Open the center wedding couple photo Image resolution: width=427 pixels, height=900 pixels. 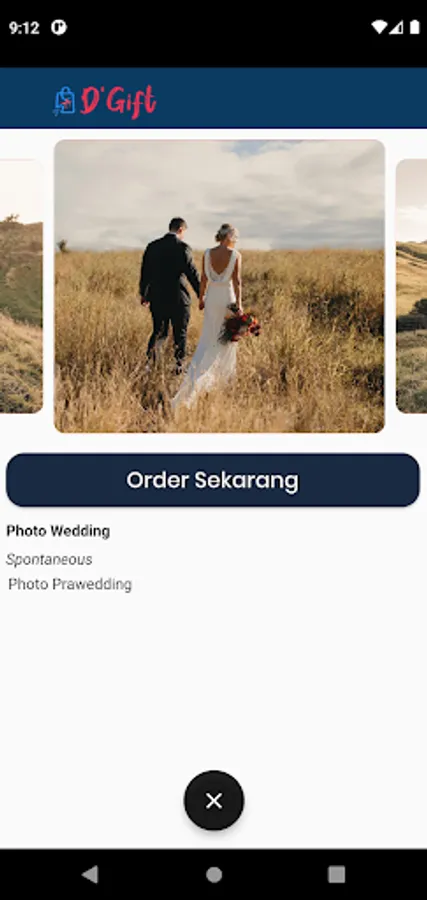click(219, 286)
